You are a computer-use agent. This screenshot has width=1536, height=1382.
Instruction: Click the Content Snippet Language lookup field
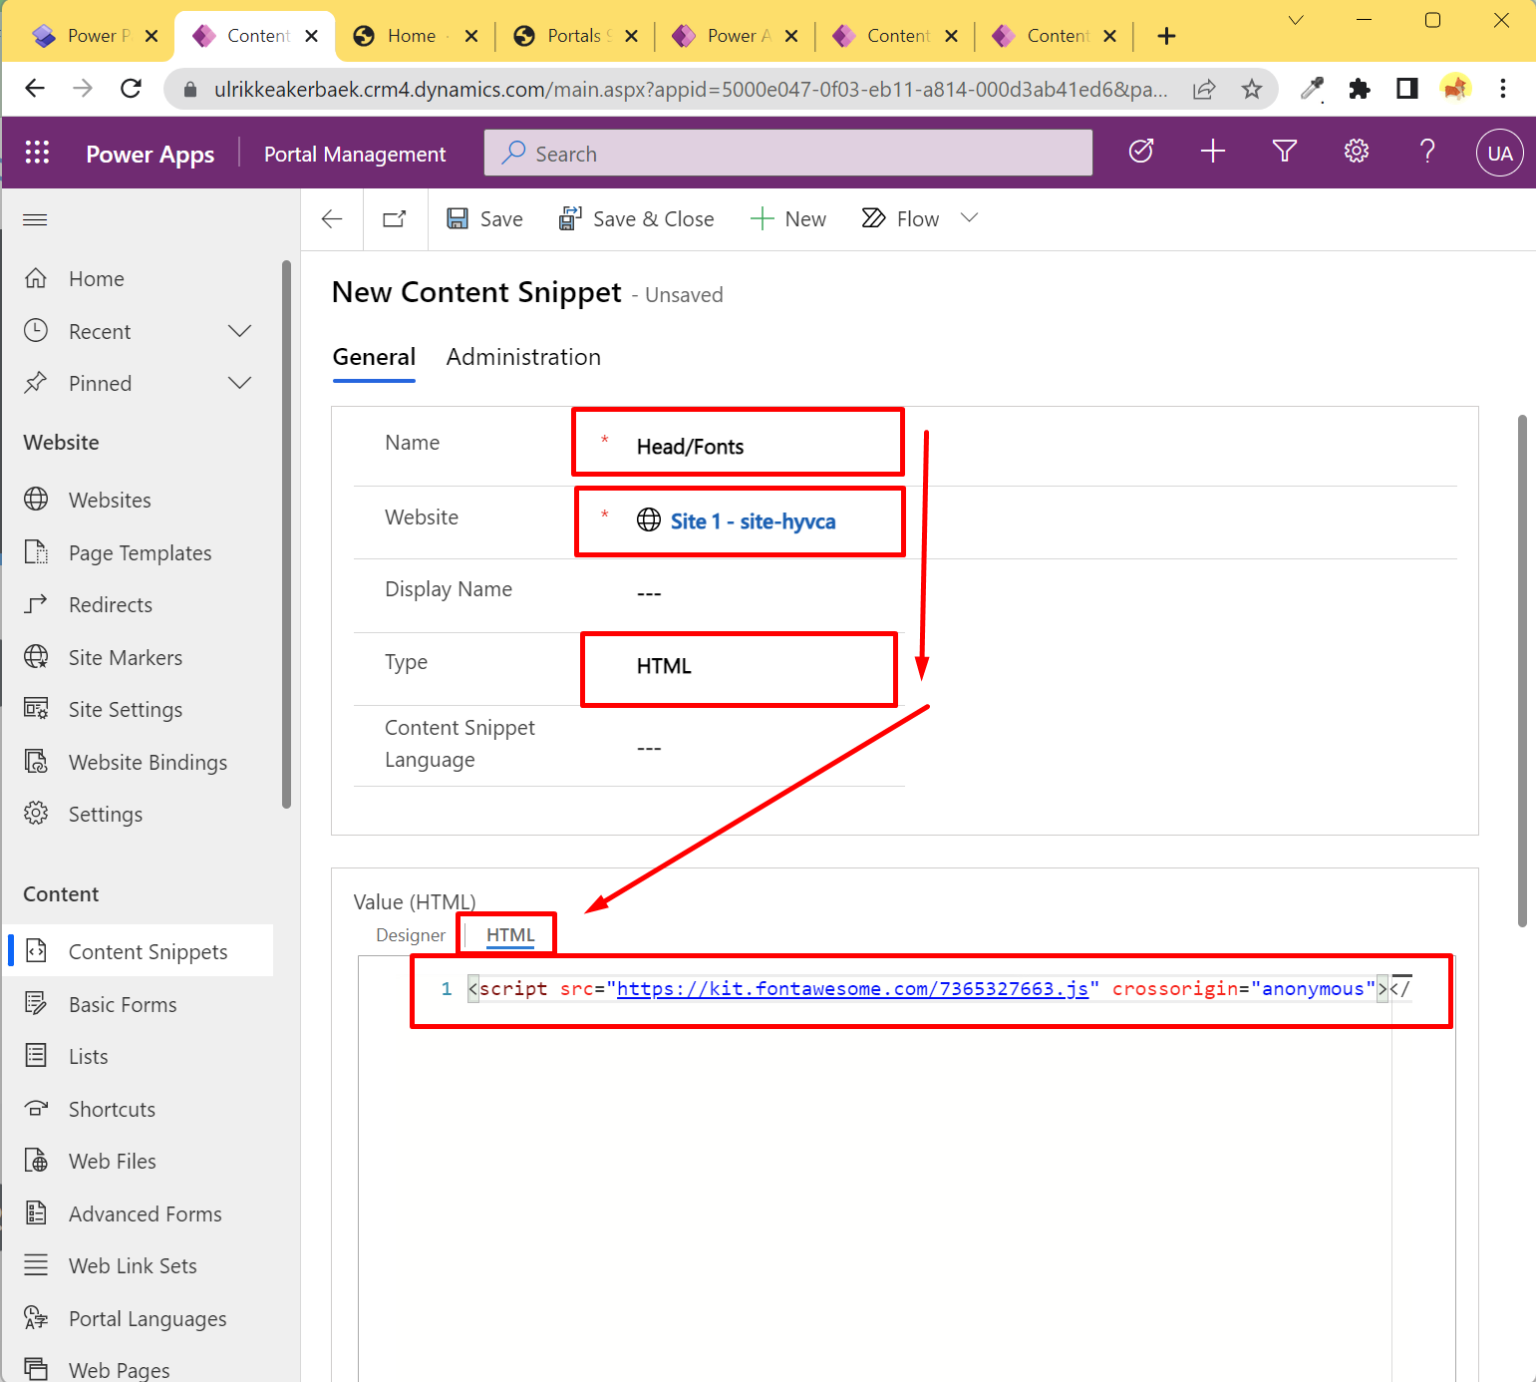coord(765,748)
